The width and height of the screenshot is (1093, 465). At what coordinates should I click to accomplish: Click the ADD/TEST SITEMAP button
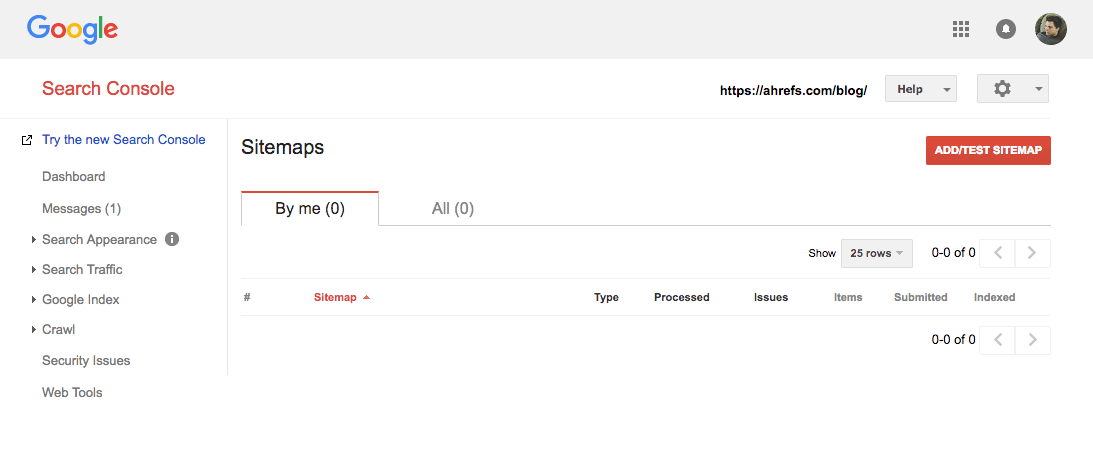(x=988, y=150)
